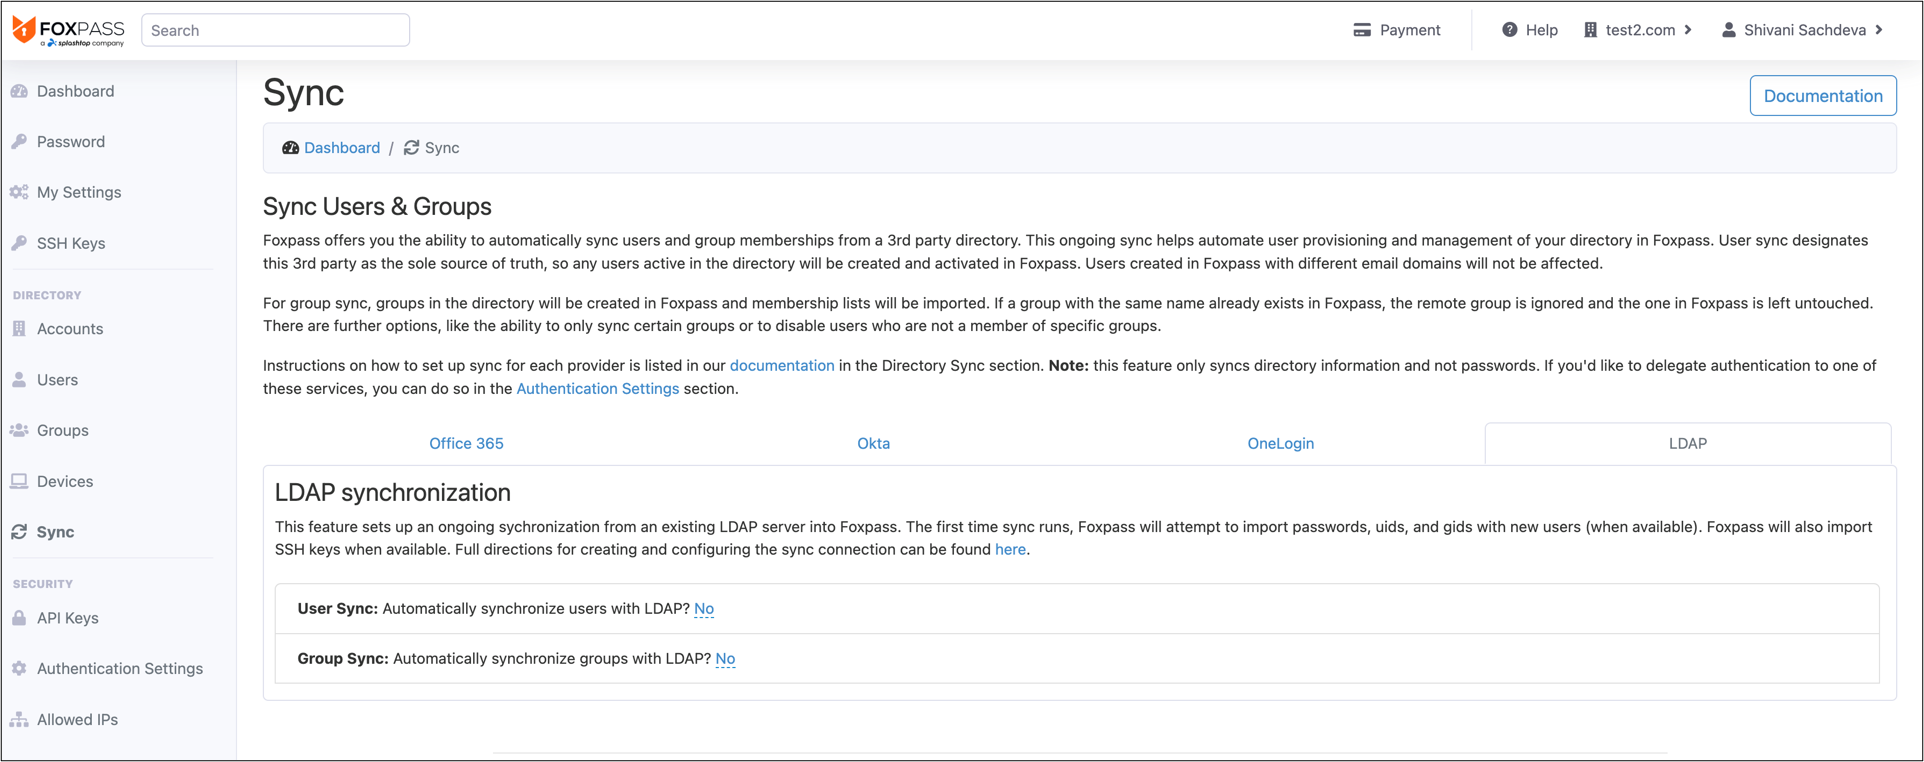This screenshot has width=1924, height=762.
Task: Click the Groups people icon
Action: coord(19,430)
